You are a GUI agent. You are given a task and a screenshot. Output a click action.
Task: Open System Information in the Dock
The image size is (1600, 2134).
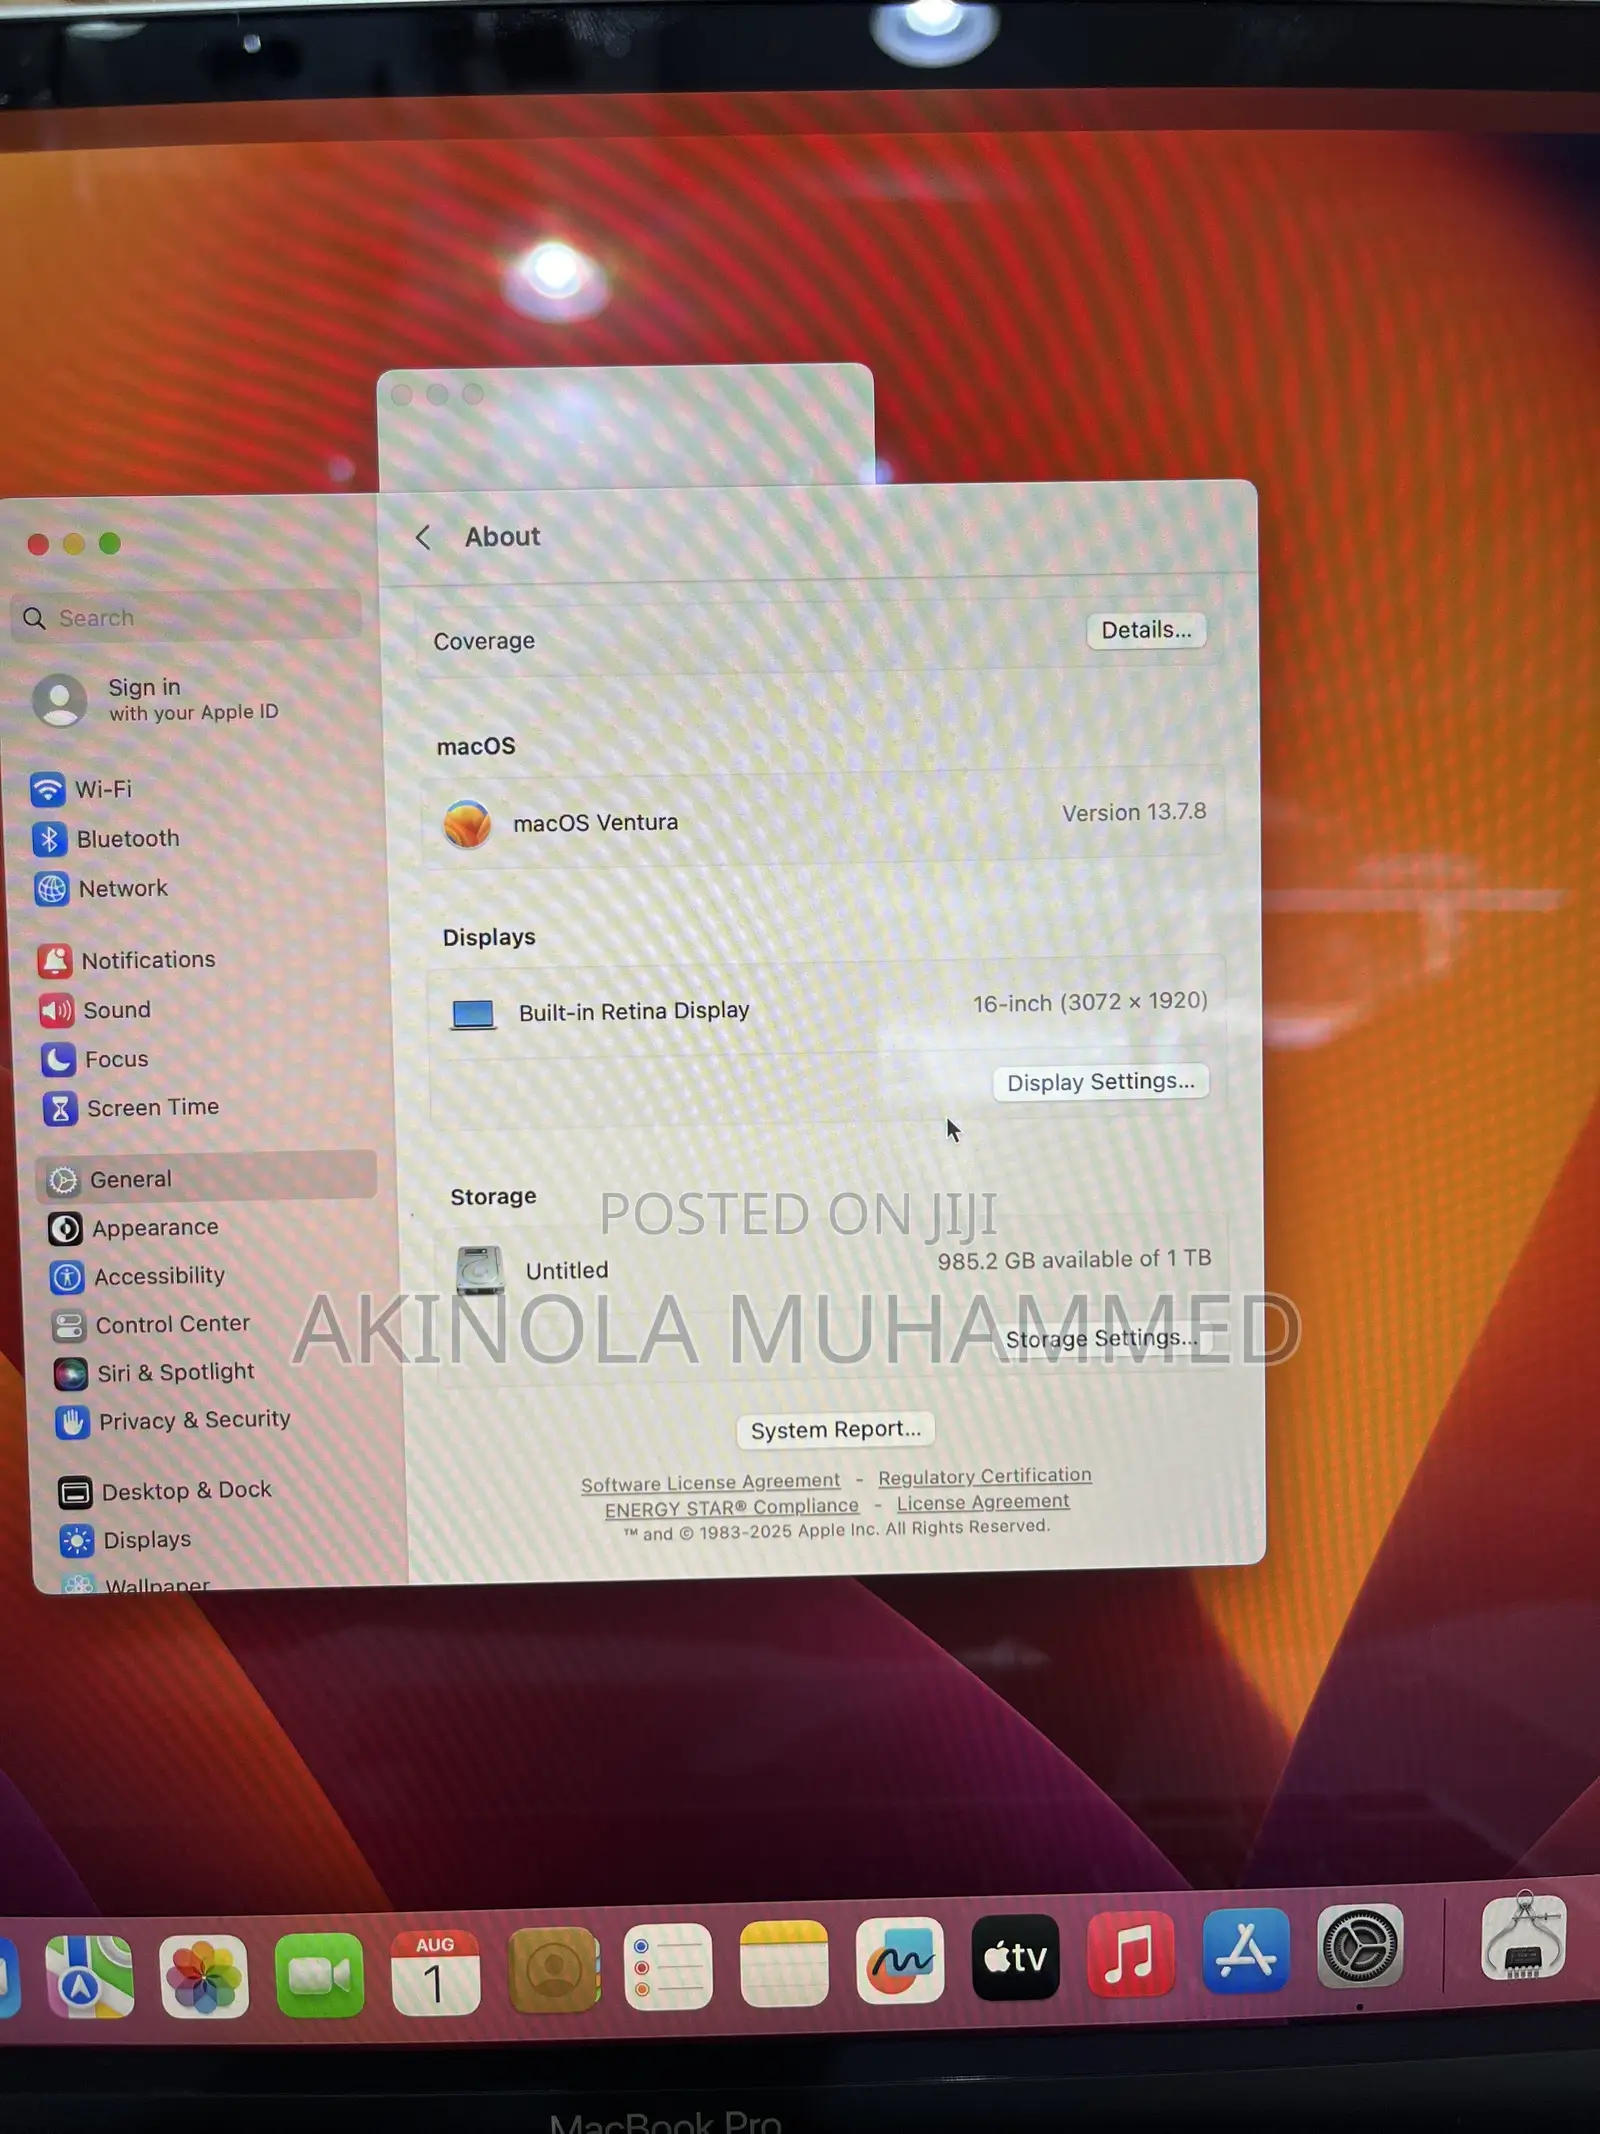pyautogui.click(x=1523, y=1937)
